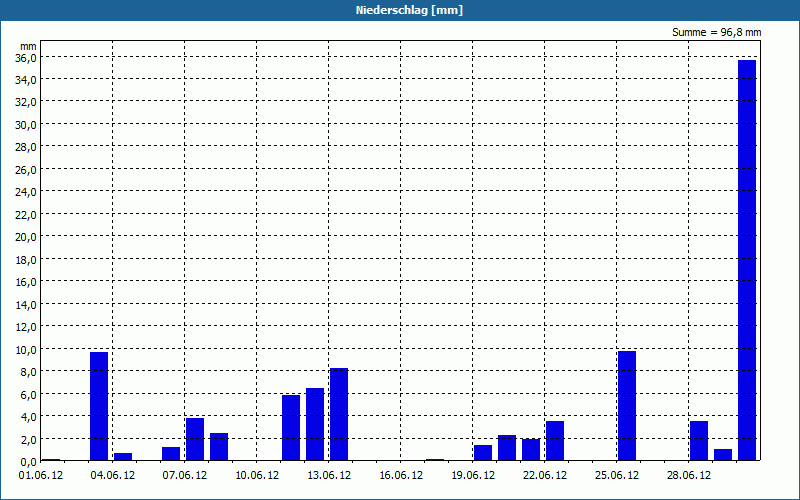800x500 pixels.
Task: Click the 26,0 y-axis label
Action: pos(26,169)
